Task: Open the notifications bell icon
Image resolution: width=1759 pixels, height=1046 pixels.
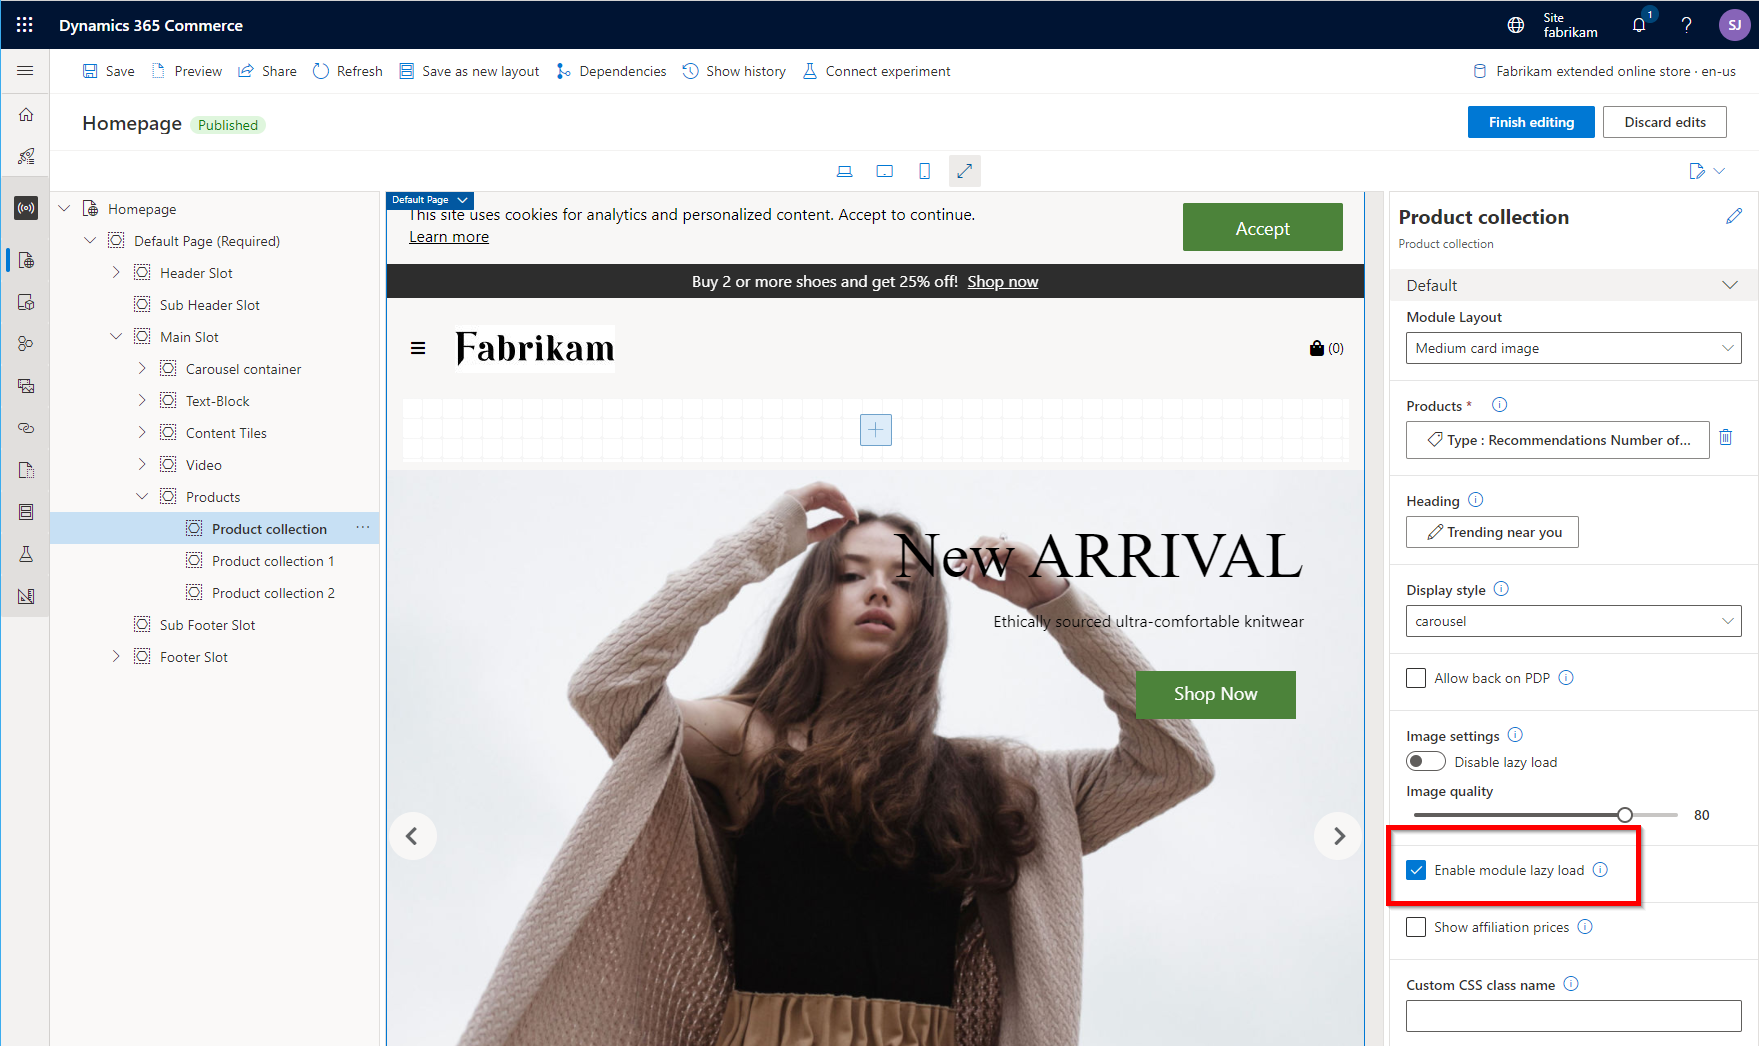Action: (1638, 24)
